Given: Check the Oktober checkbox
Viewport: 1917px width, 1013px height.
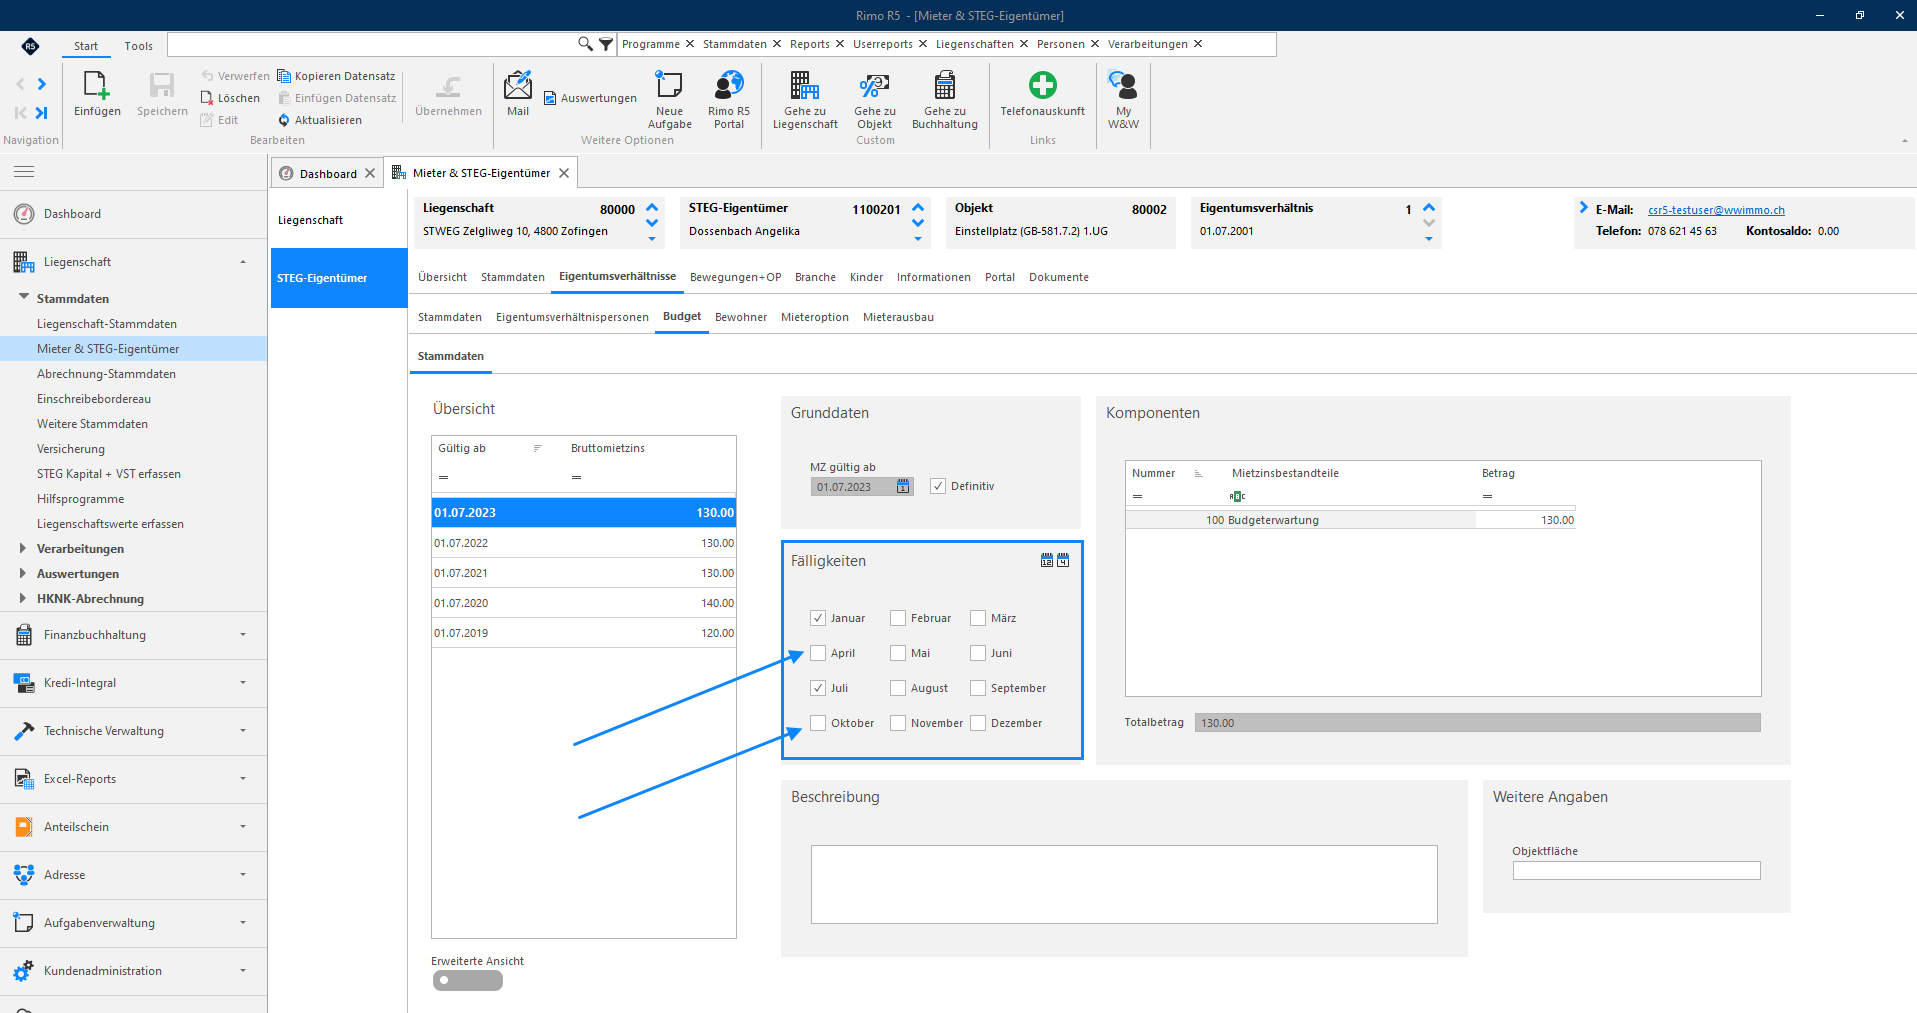Looking at the screenshot, I should 818,723.
